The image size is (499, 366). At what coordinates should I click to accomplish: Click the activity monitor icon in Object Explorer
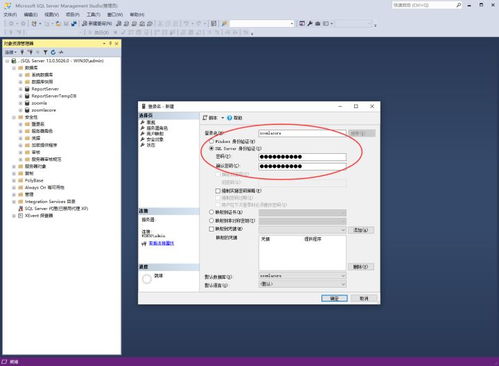coord(61,52)
